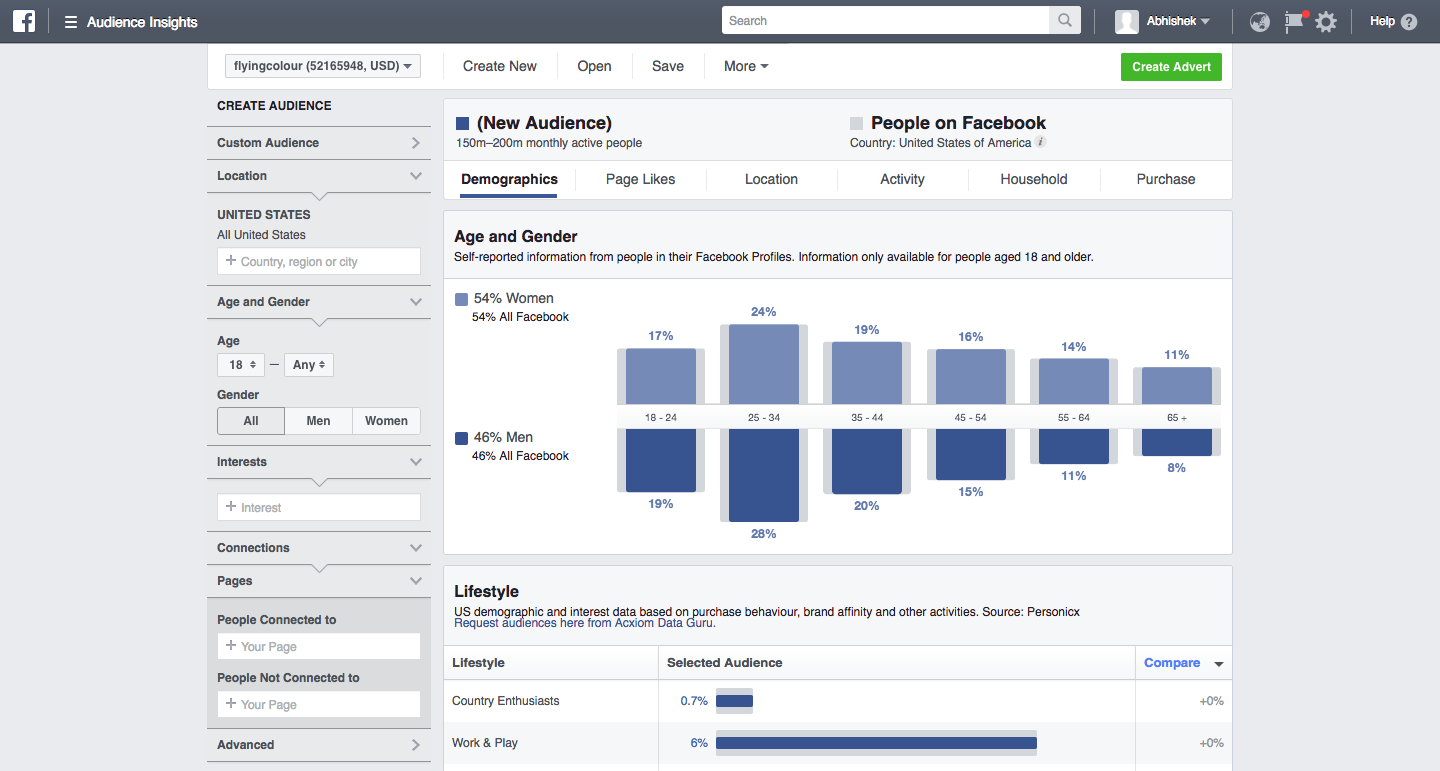This screenshot has width=1440, height=771.
Task: Switch to the Household tab
Action: coord(1034,179)
